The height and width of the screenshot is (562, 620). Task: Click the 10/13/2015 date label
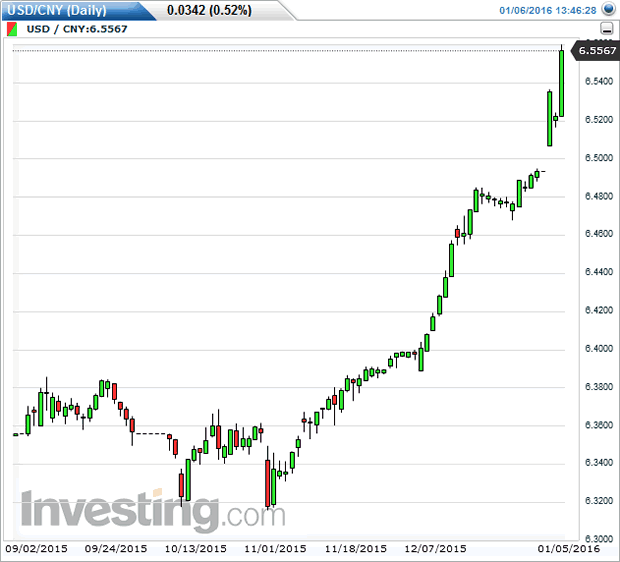[196, 549]
